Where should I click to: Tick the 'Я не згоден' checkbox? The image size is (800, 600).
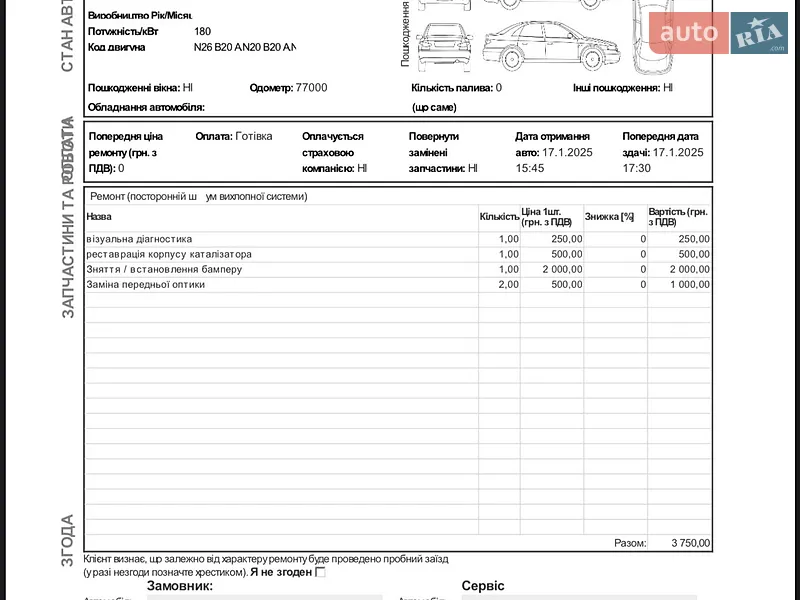(320, 572)
